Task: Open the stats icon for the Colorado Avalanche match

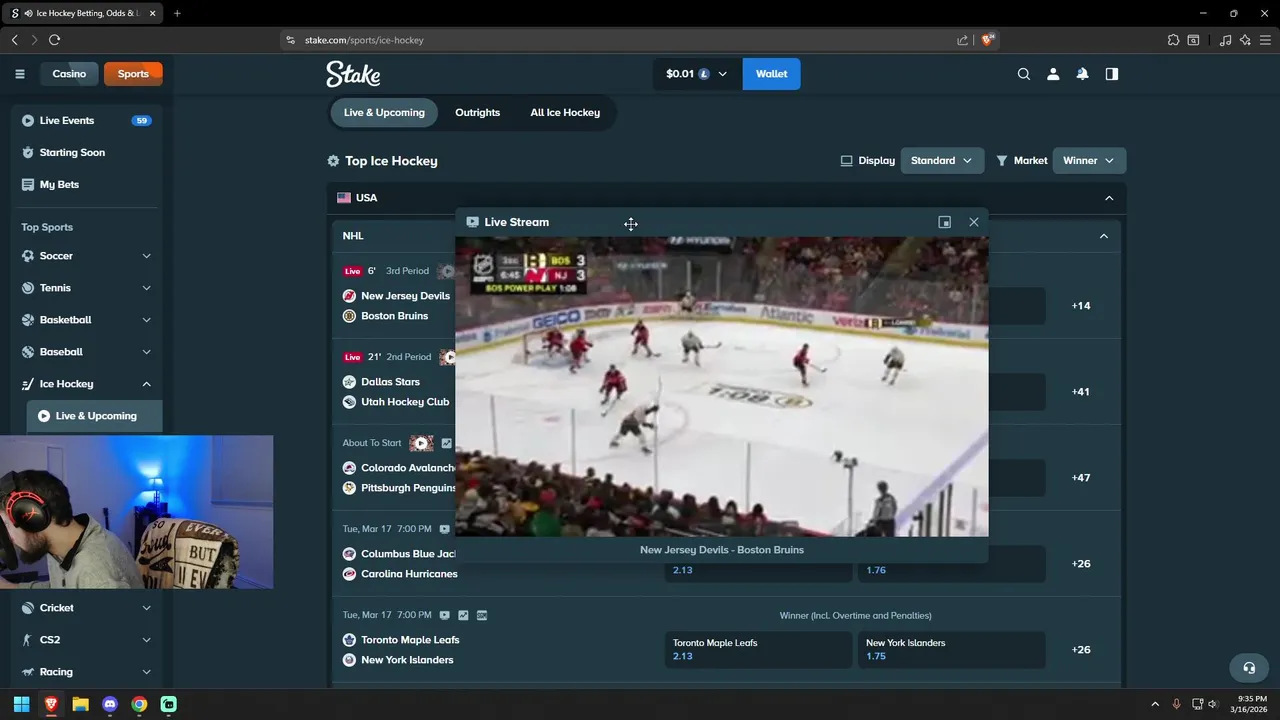Action: (x=447, y=443)
